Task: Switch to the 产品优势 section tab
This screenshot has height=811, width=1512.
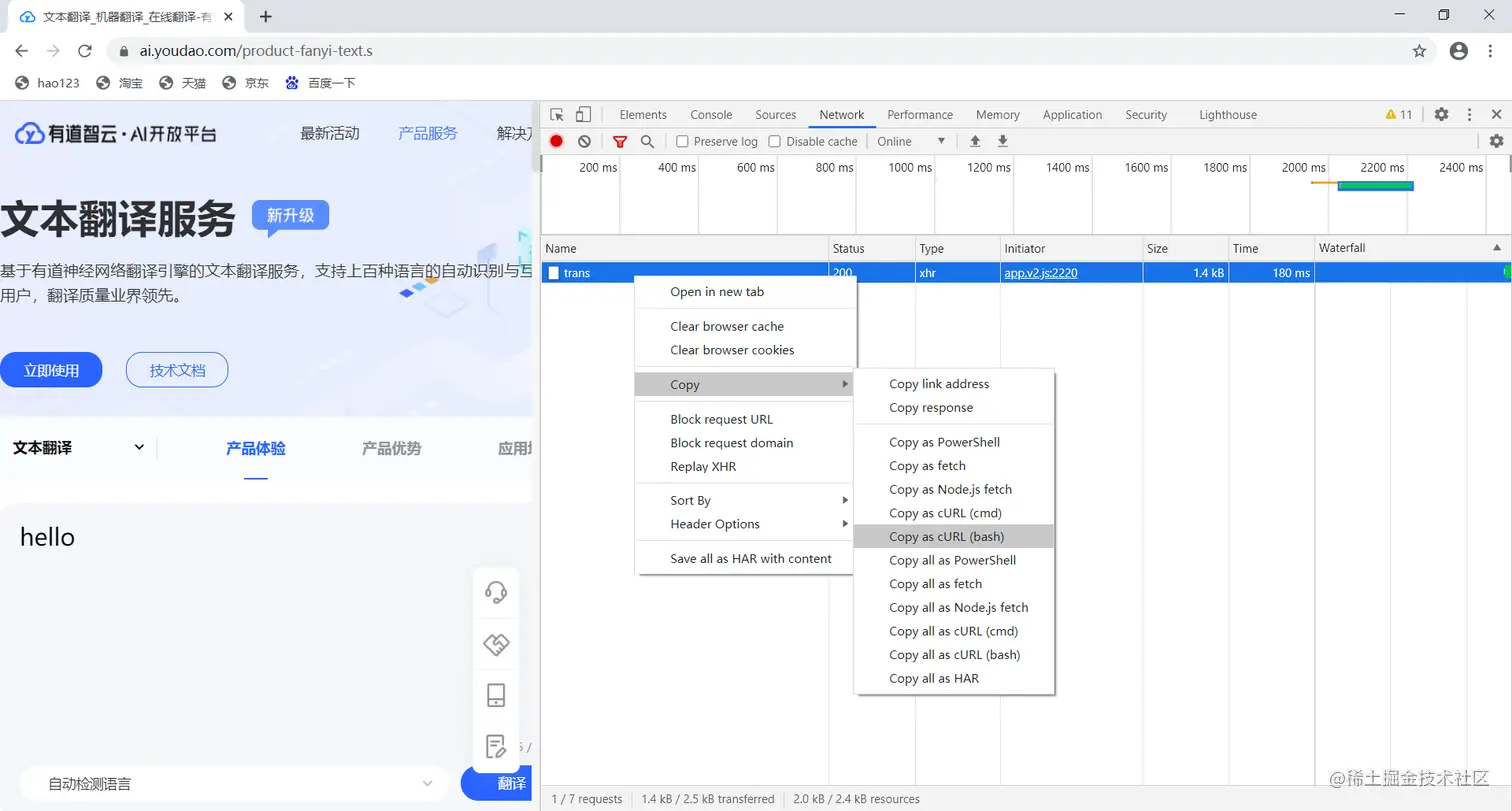Action: (391, 449)
